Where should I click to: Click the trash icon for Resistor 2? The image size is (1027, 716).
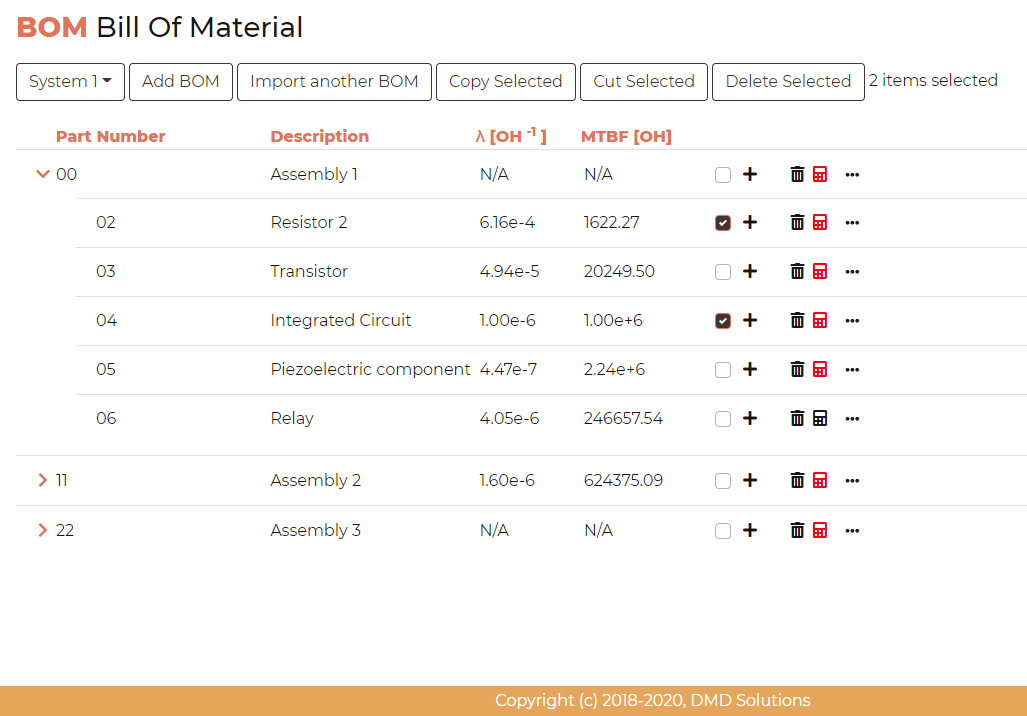pyautogui.click(x=797, y=223)
